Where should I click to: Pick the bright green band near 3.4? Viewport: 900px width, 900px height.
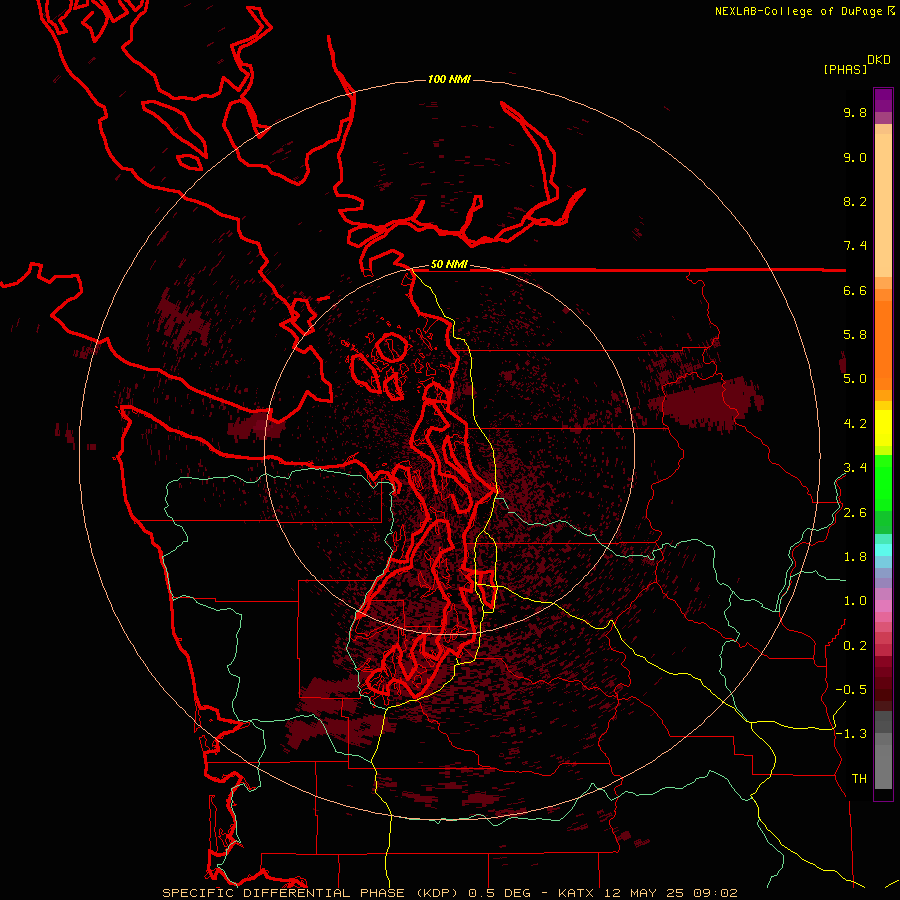click(883, 481)
